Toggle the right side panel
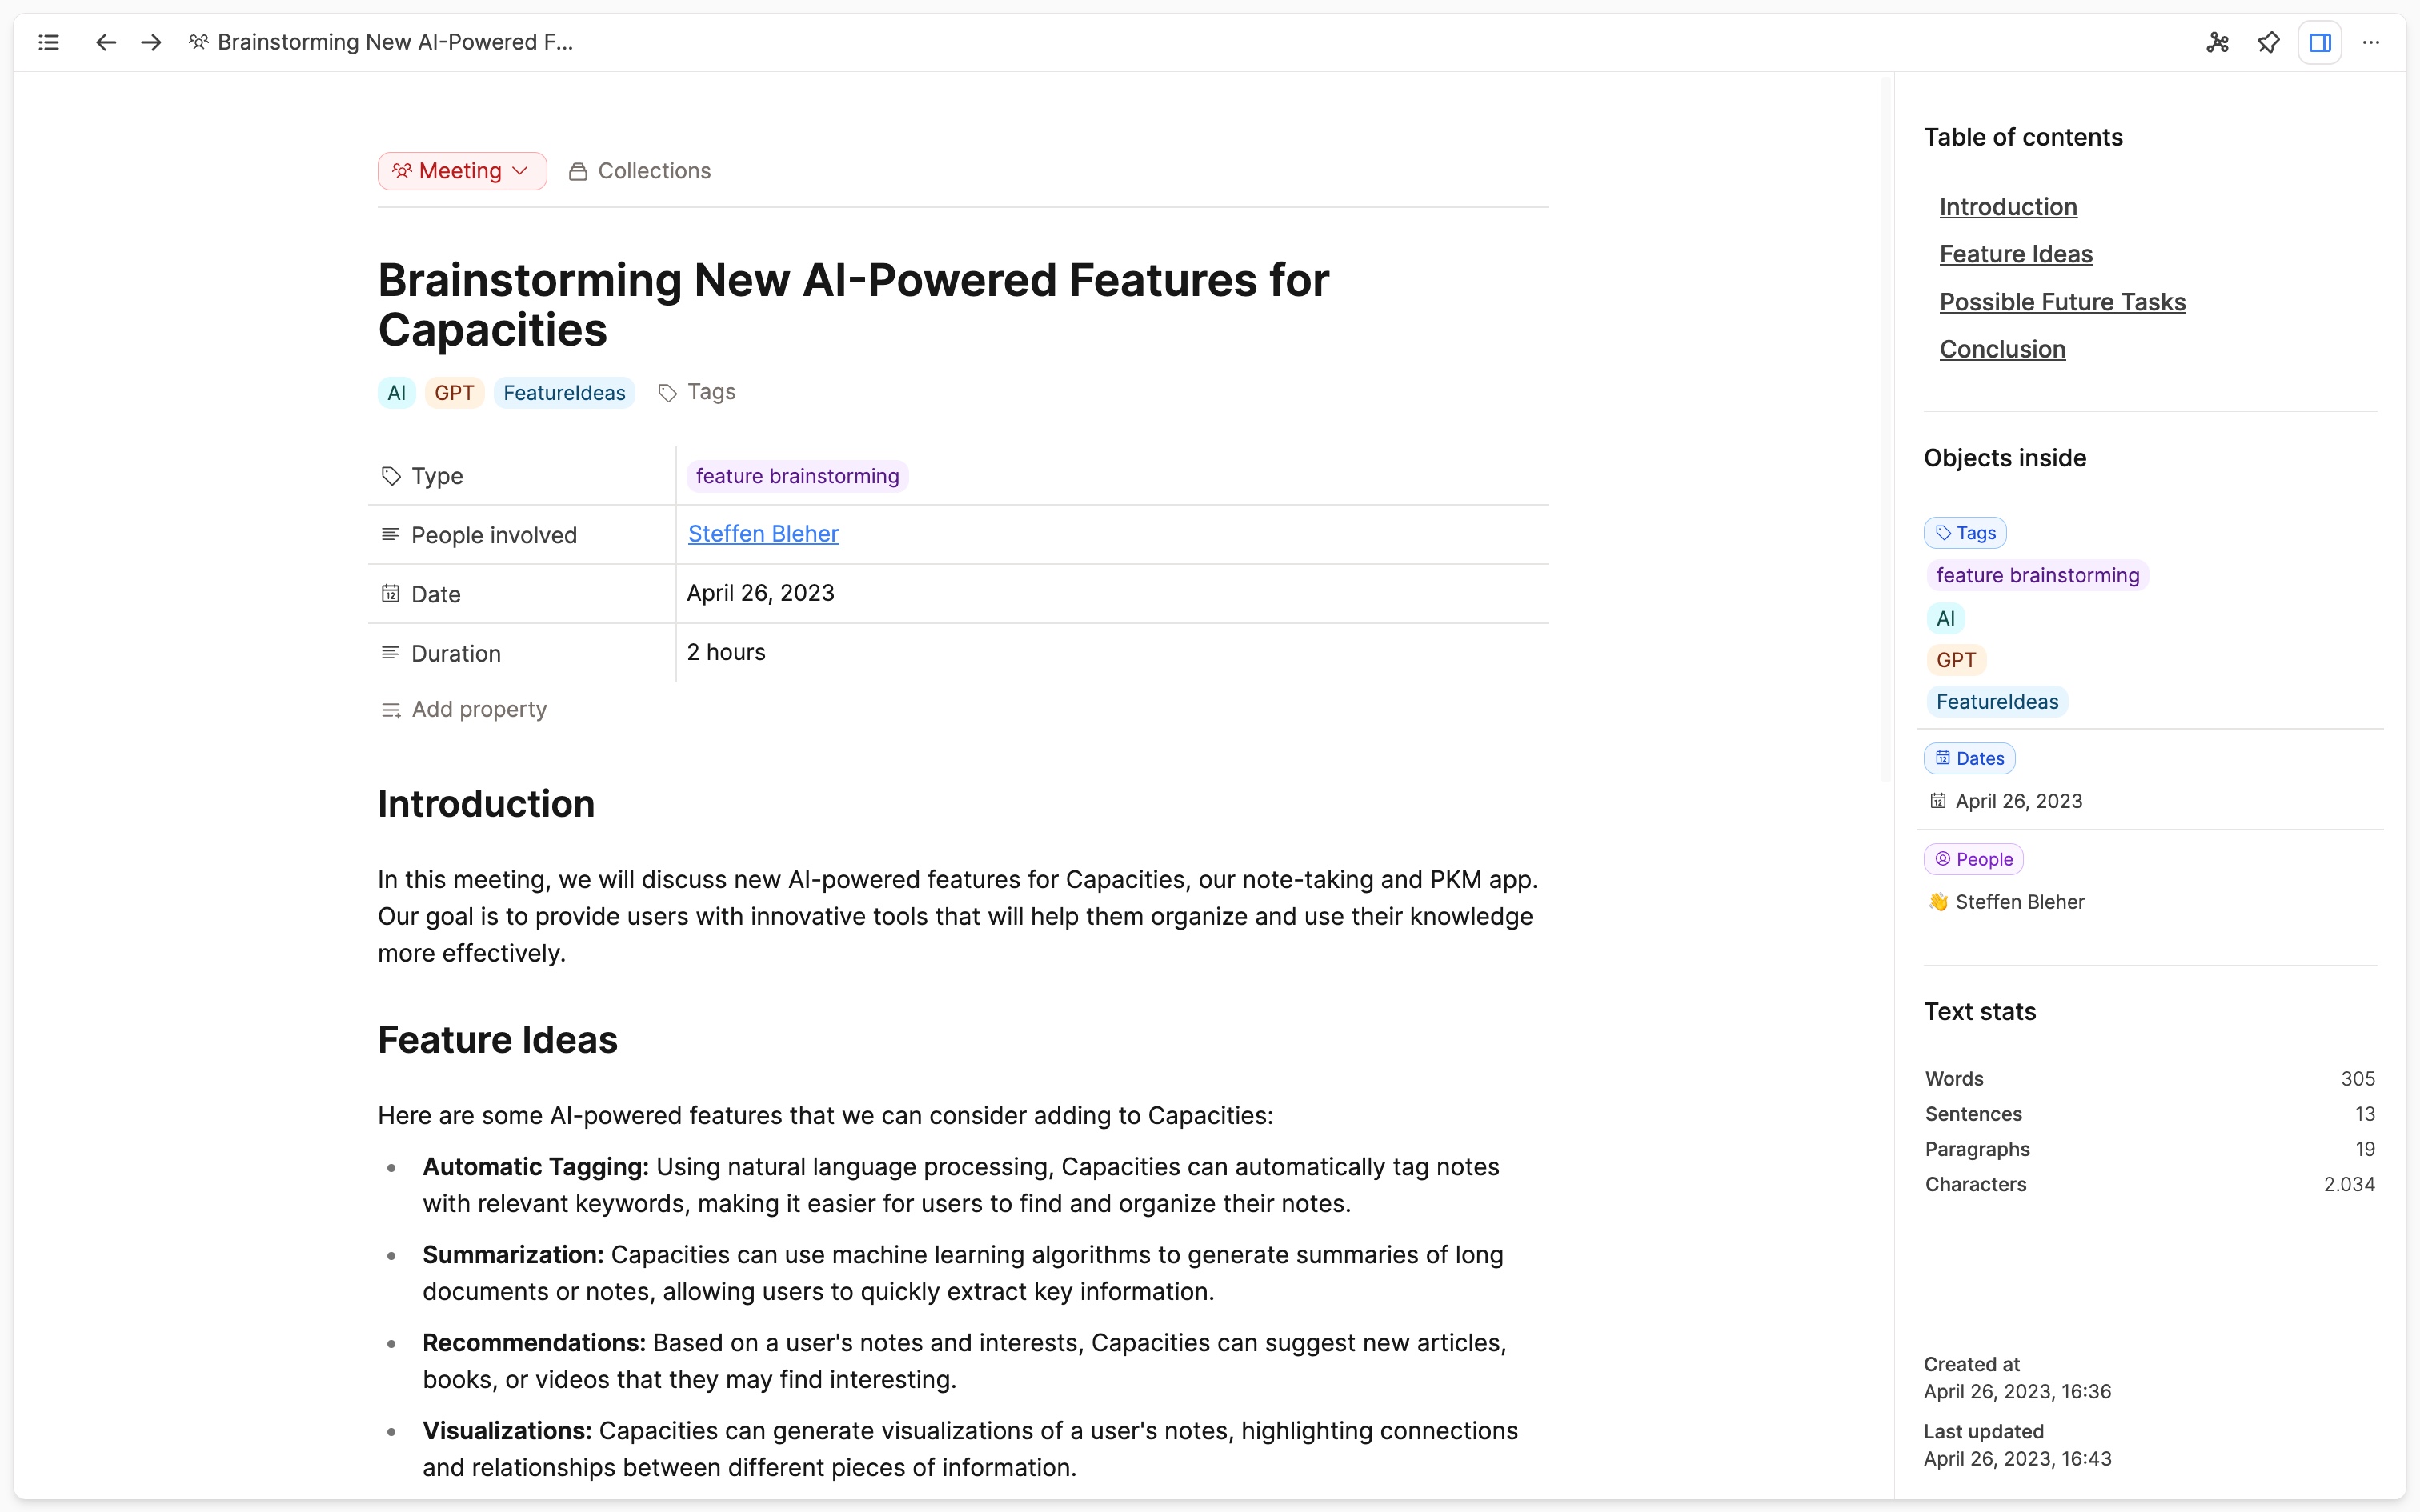The width and height of the screenshot is (2420, 1512). [x=2320, y=42]
